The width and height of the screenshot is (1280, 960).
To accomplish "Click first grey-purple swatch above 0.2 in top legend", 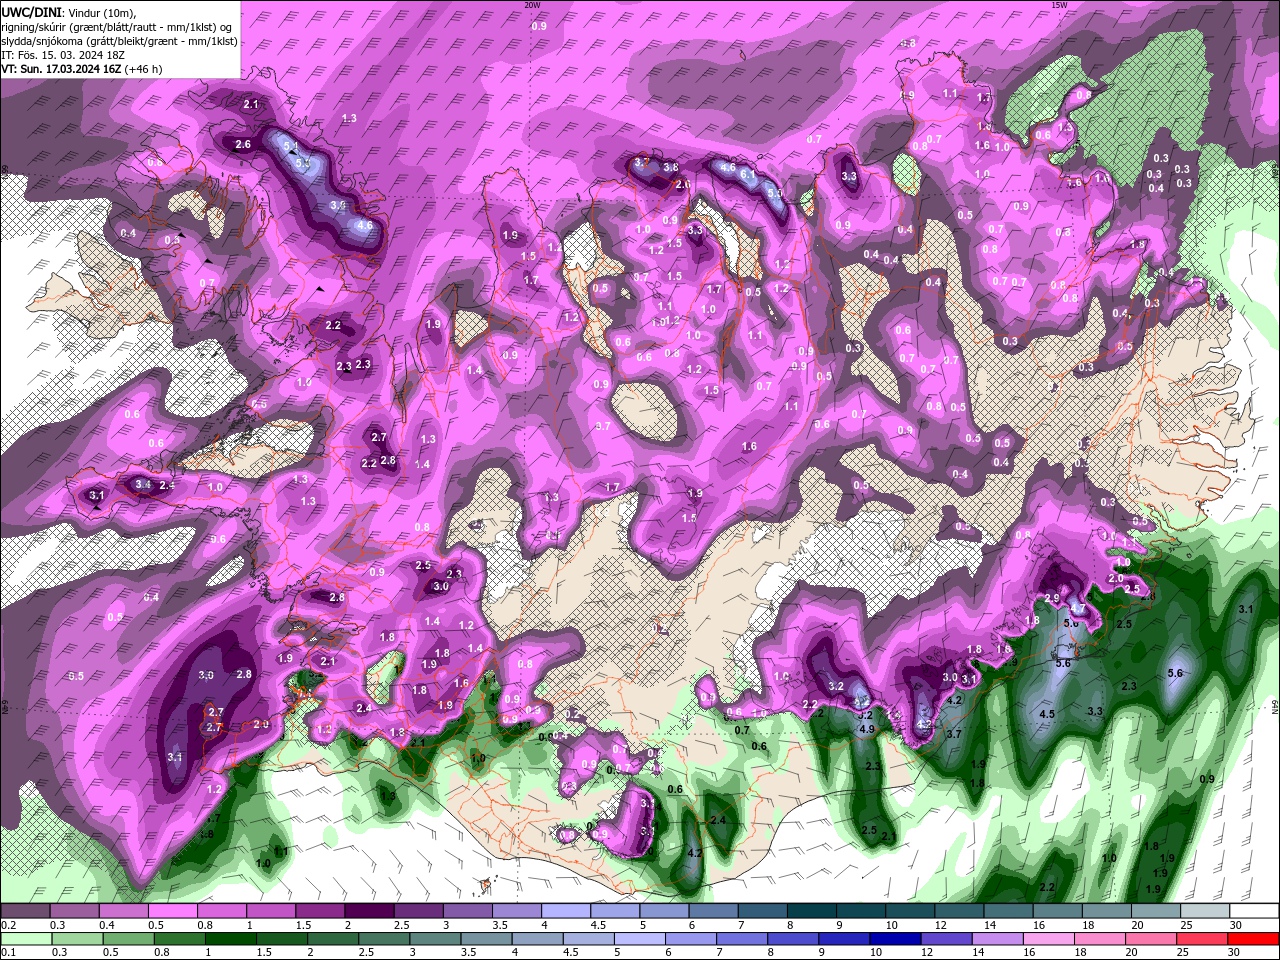I will (26, 911).
